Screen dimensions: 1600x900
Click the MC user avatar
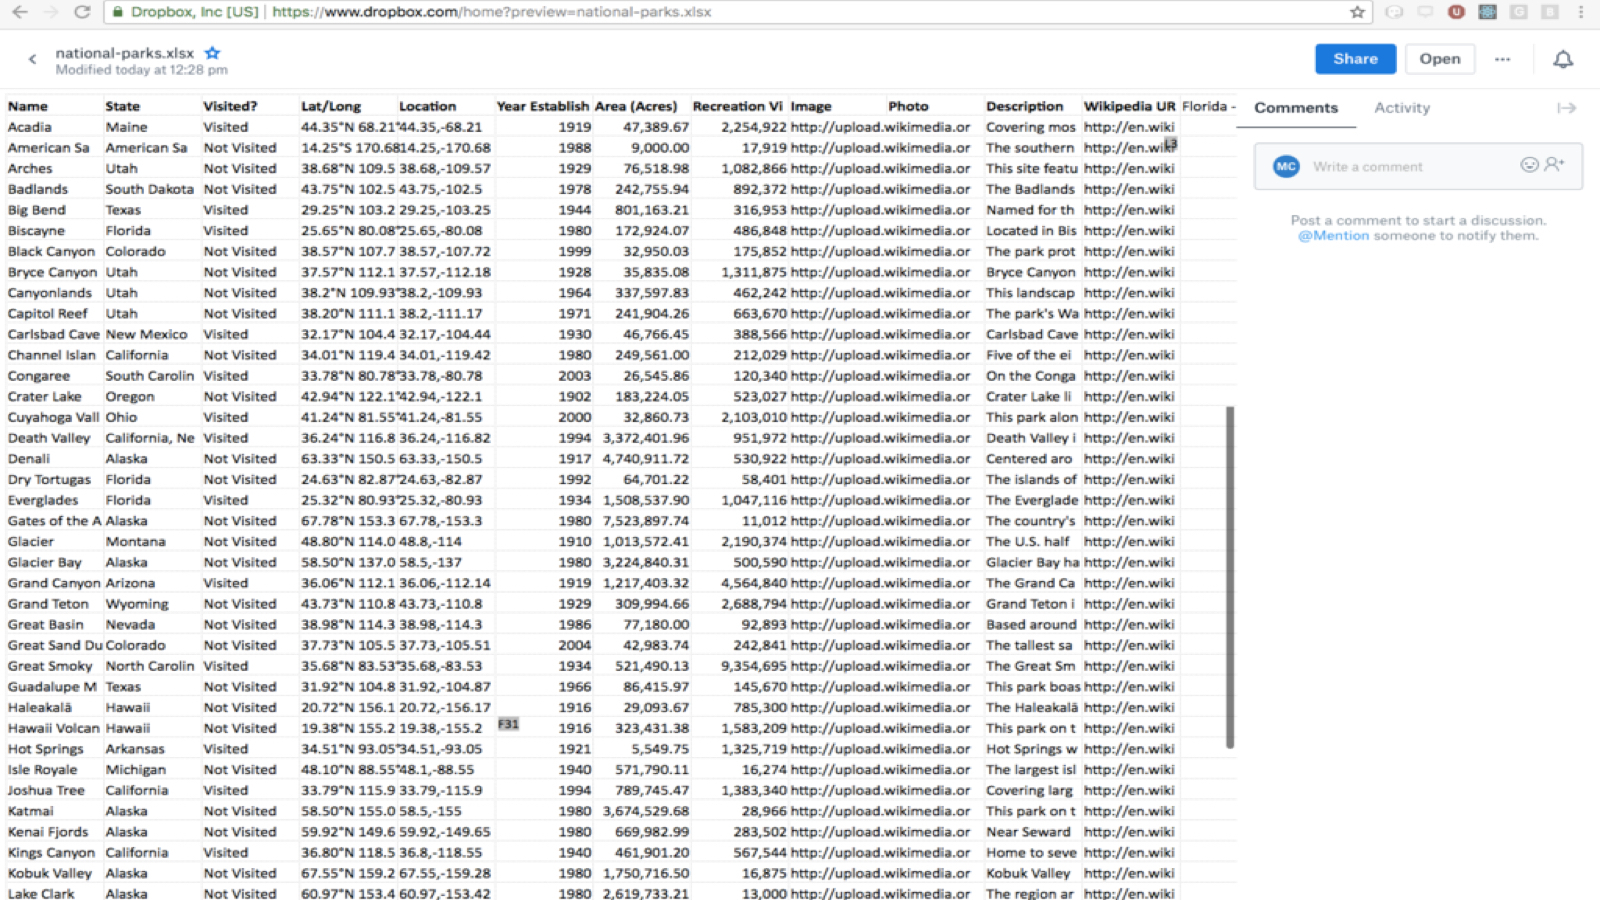[x=1286, y=166]
